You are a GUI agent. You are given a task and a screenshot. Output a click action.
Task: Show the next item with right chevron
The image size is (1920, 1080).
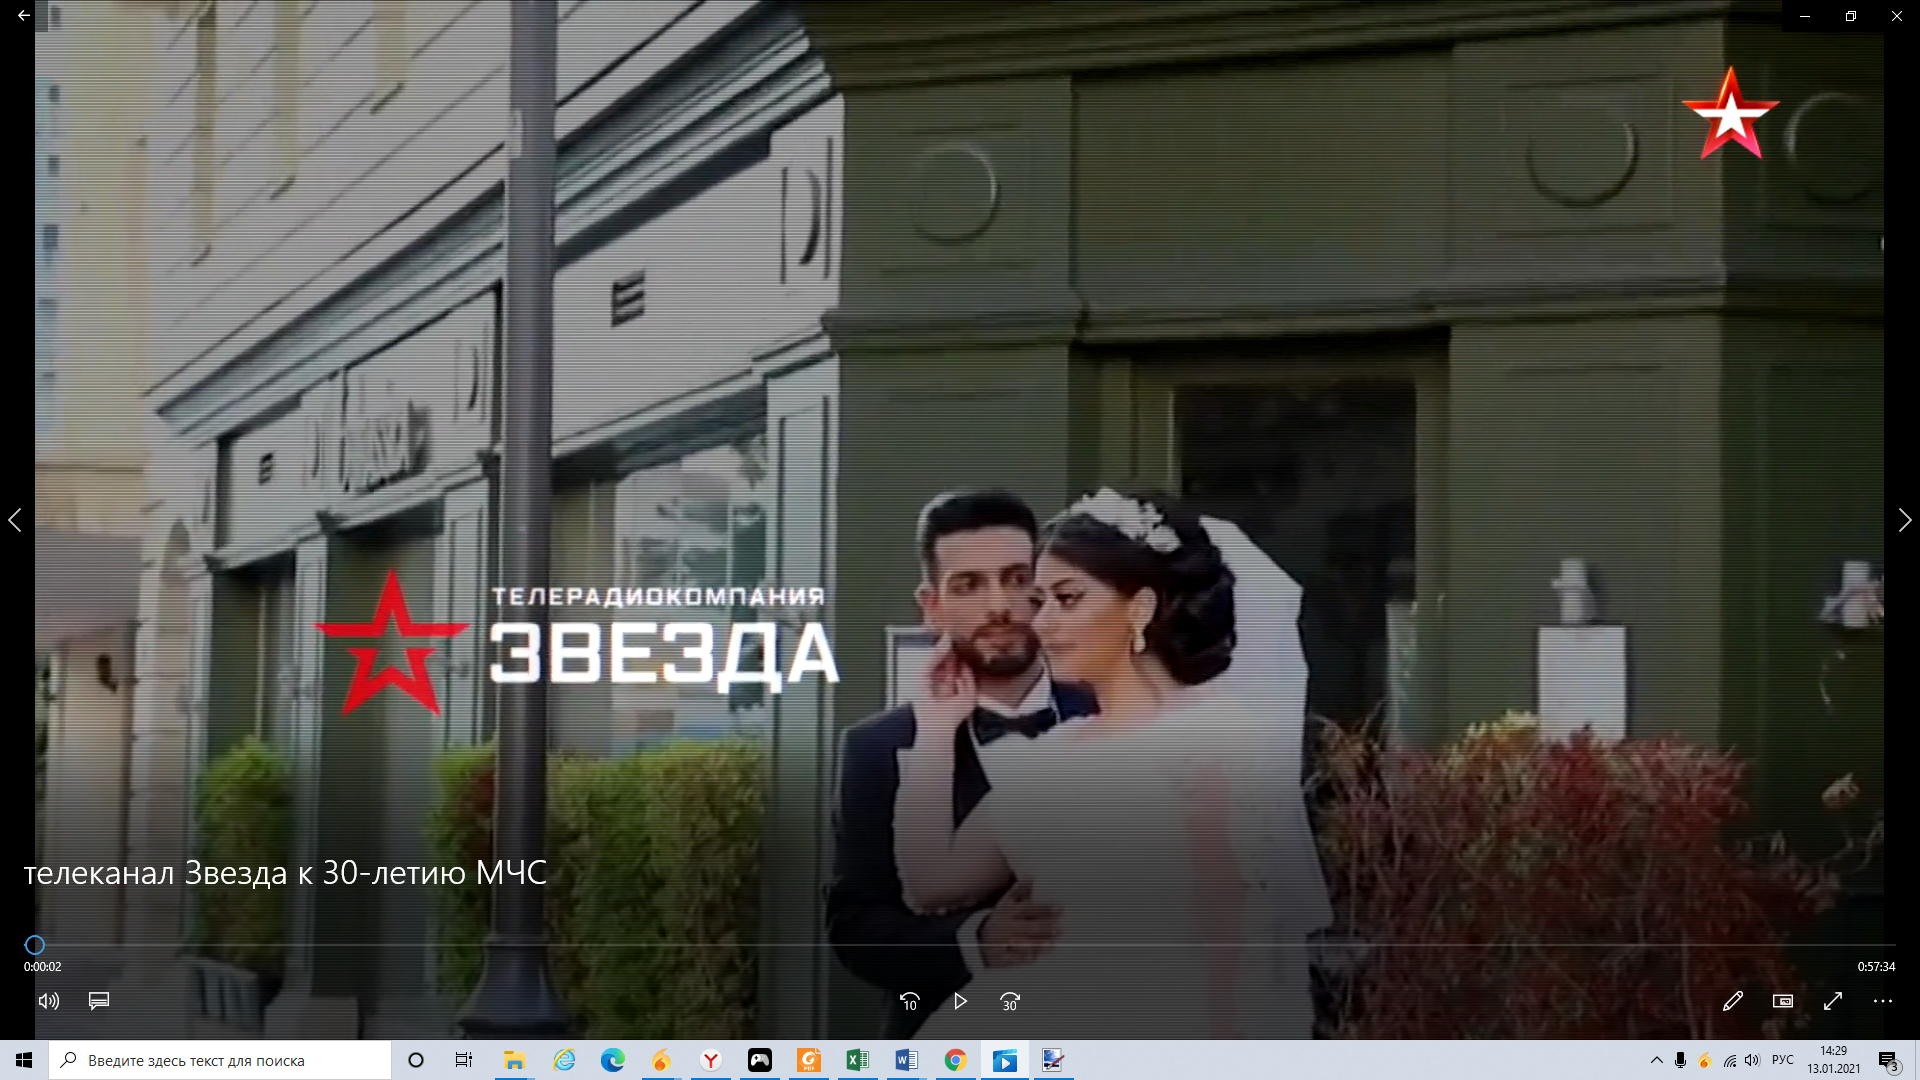(1904, 520)
